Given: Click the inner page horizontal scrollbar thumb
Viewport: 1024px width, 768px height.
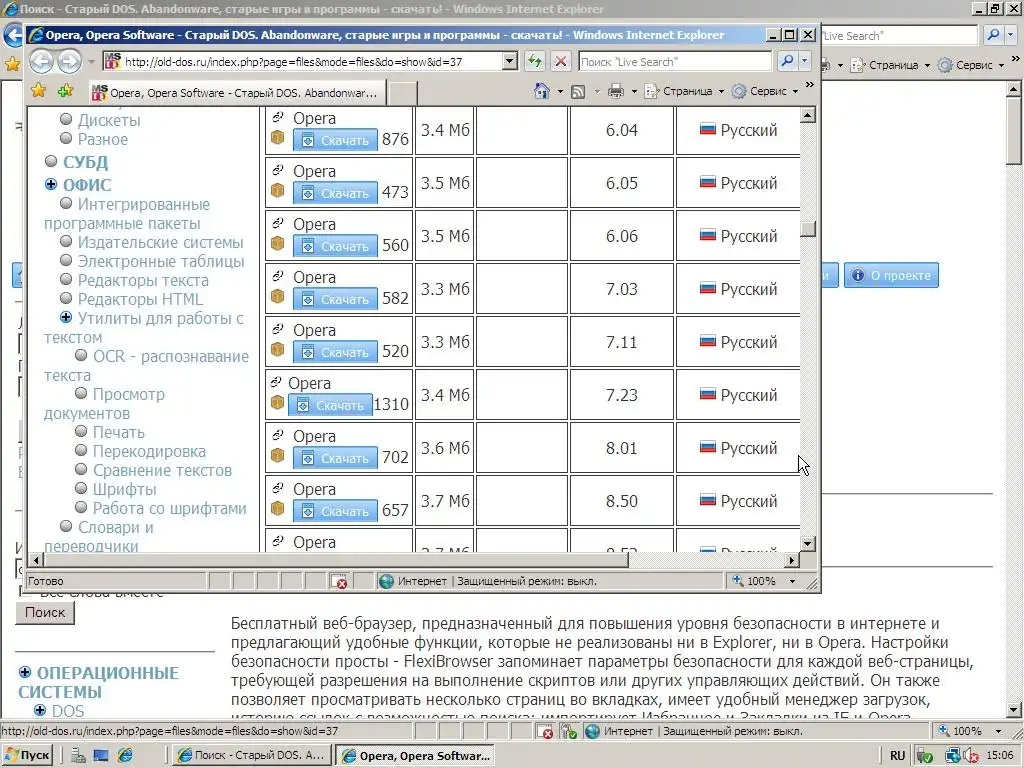Looking at the screenshot, I should (x=336, y=560).
